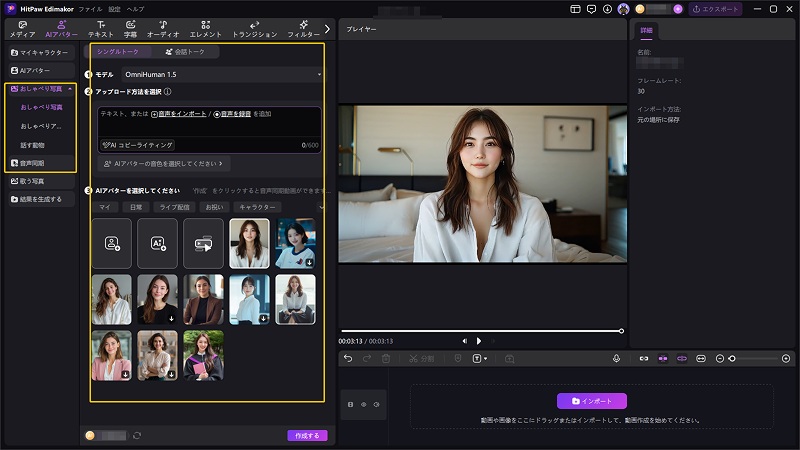Select the 話す動物 sub-item
Viewport: 800px width, 450px height.
32,145
